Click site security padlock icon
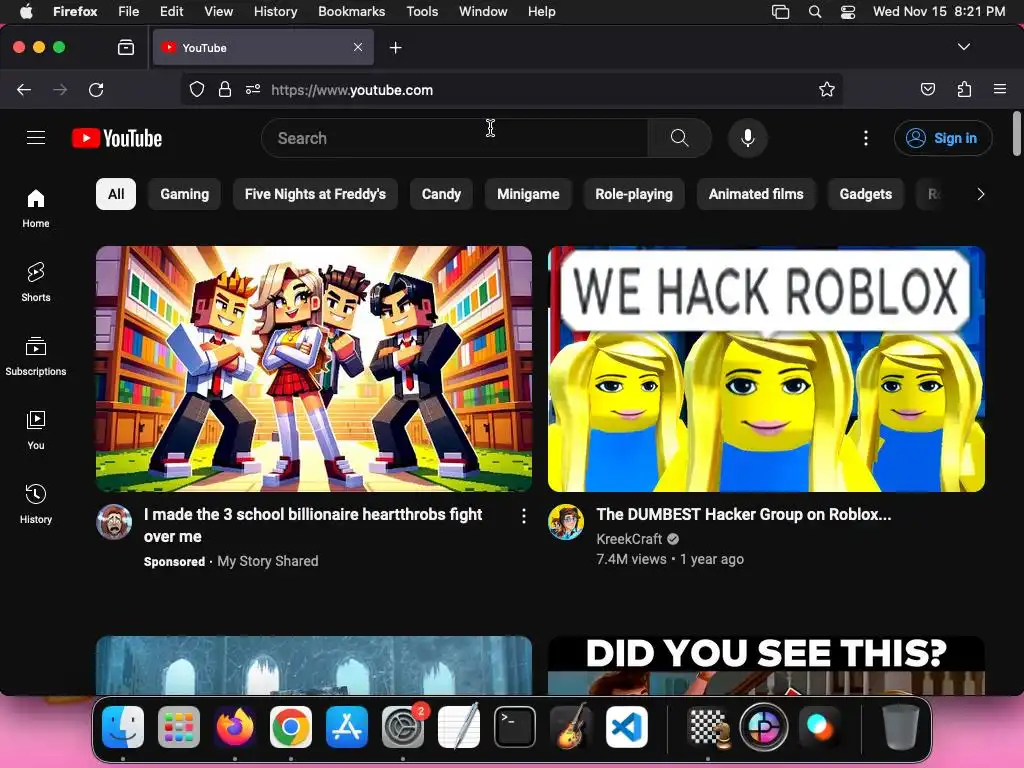Screen dimensions: 1024x768 point(225,89)
